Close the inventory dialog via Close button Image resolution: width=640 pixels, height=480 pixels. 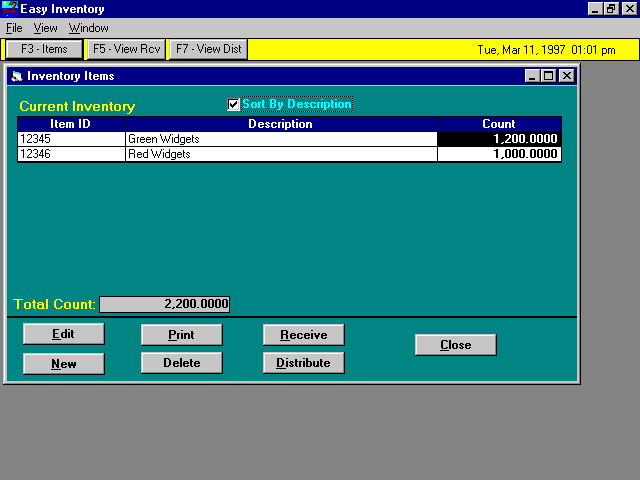click(455, 345)
